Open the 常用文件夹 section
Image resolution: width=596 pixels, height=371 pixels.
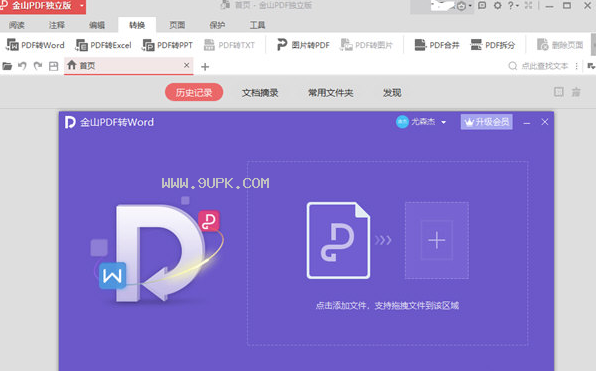pyautogui.click(x=331, y=93)
